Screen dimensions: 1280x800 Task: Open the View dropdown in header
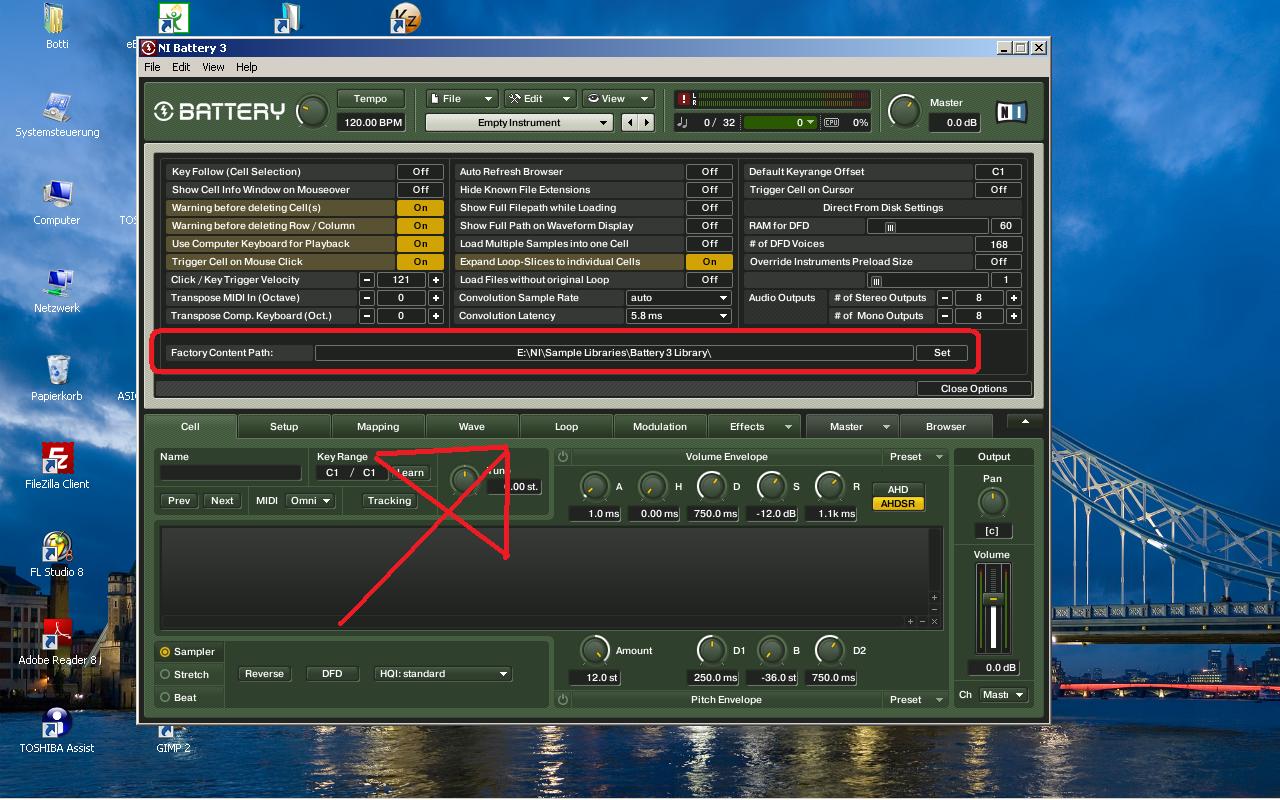[618, 99]
